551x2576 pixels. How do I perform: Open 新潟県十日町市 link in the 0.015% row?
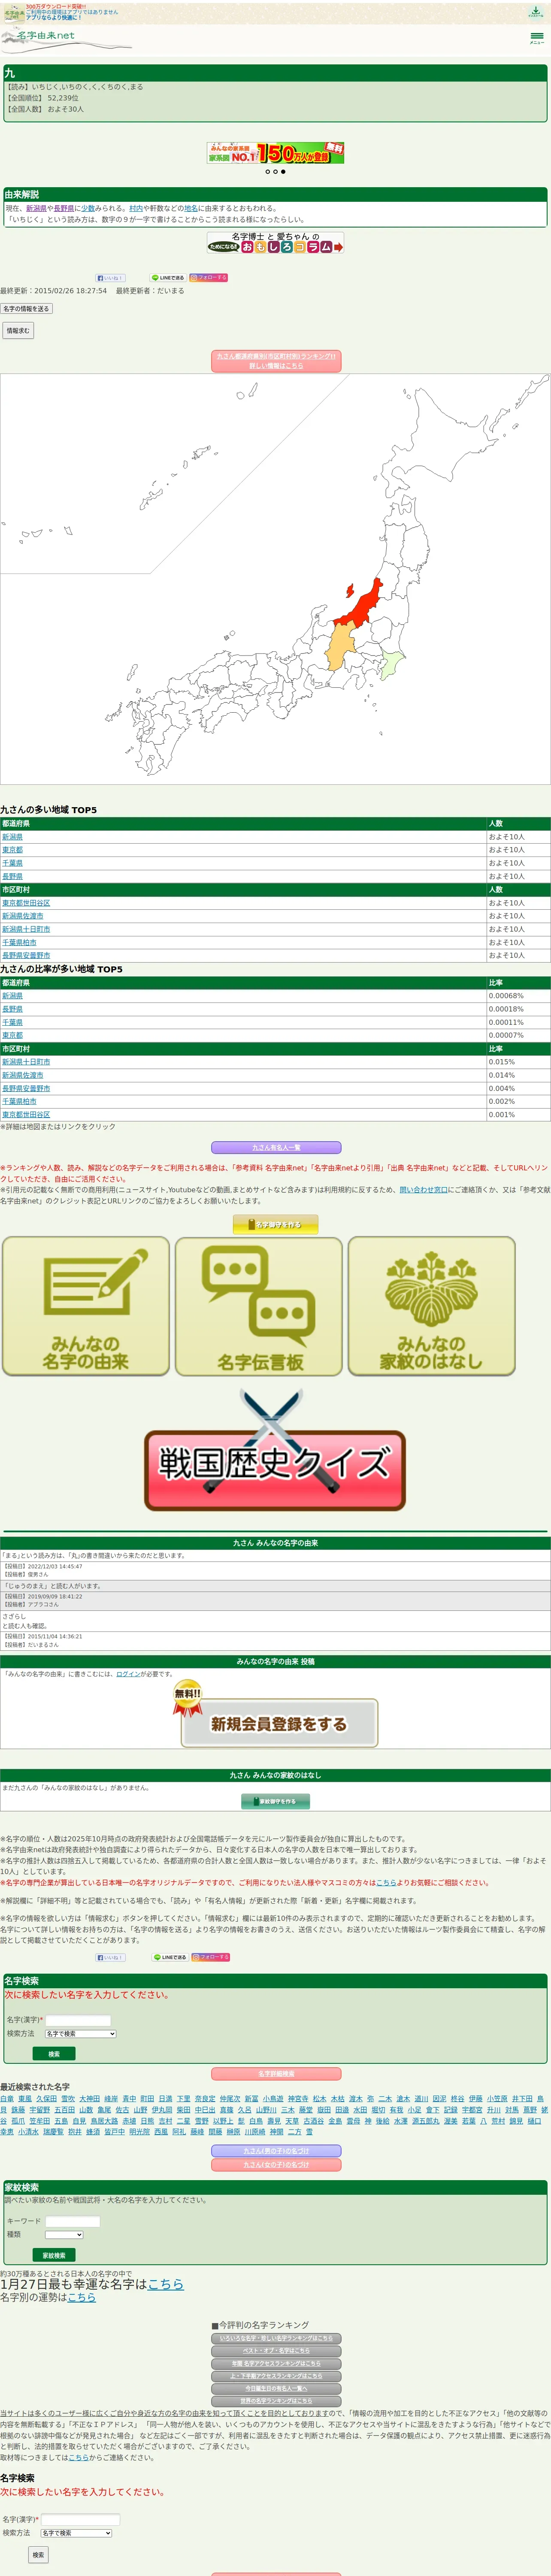(x=26, y=1062)
